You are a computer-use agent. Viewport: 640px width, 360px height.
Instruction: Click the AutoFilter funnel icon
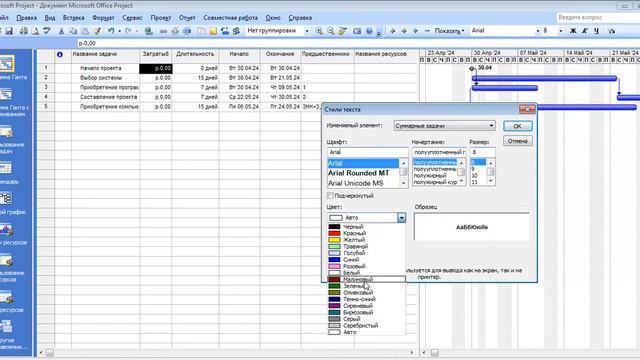(611, 31)
